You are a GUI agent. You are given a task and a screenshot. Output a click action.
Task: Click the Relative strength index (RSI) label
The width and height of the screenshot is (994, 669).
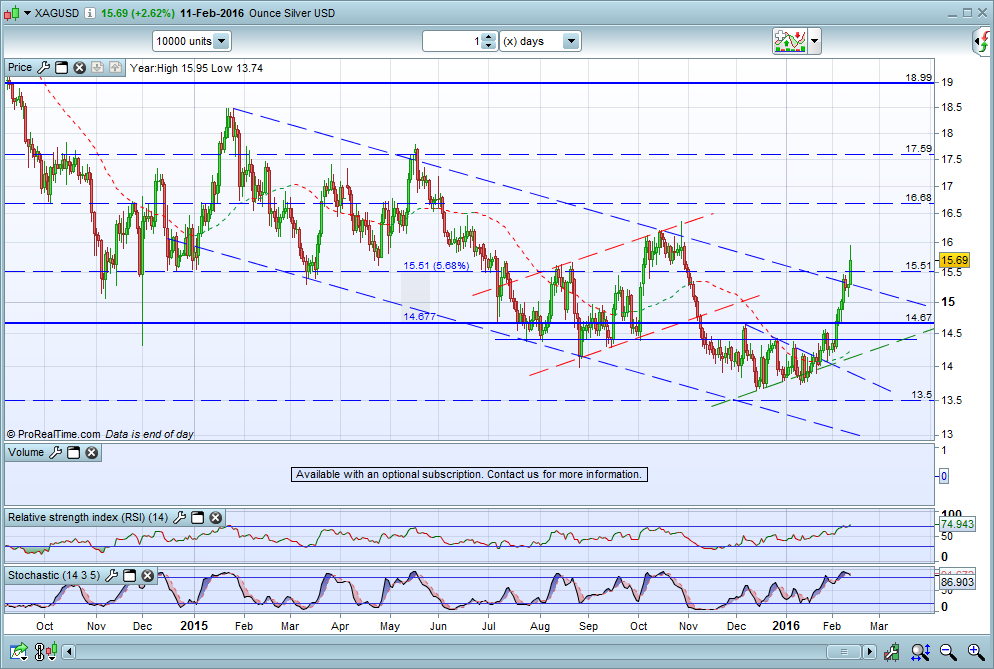pos(87,517)
